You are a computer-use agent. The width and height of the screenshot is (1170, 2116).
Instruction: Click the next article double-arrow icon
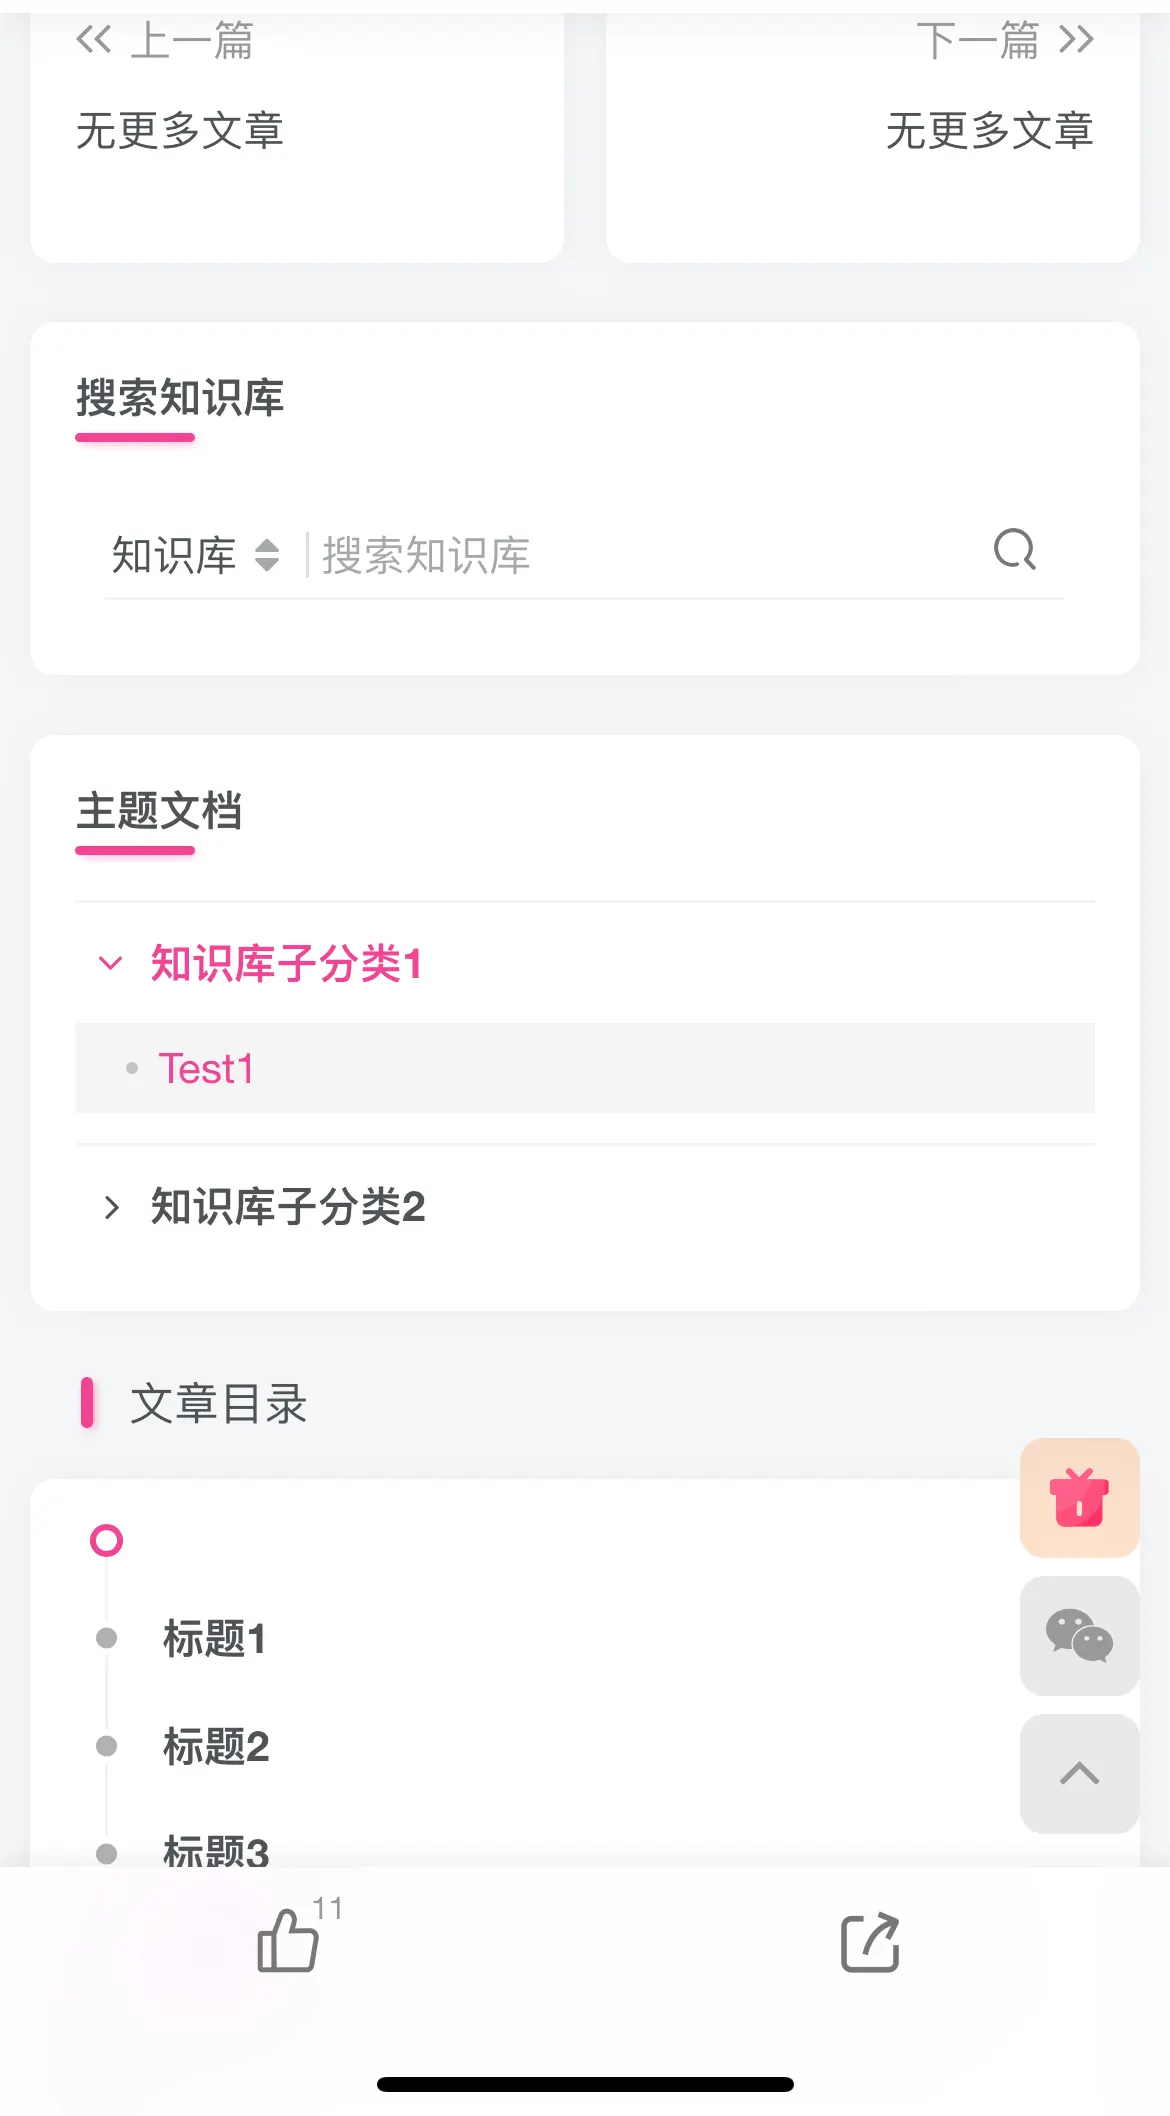tap(1076, 40)
